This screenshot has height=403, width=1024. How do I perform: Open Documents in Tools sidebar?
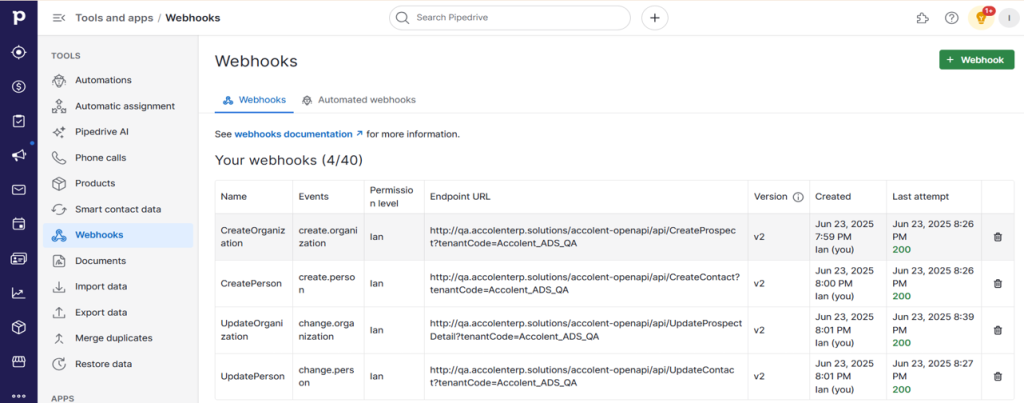click(118, 261)
